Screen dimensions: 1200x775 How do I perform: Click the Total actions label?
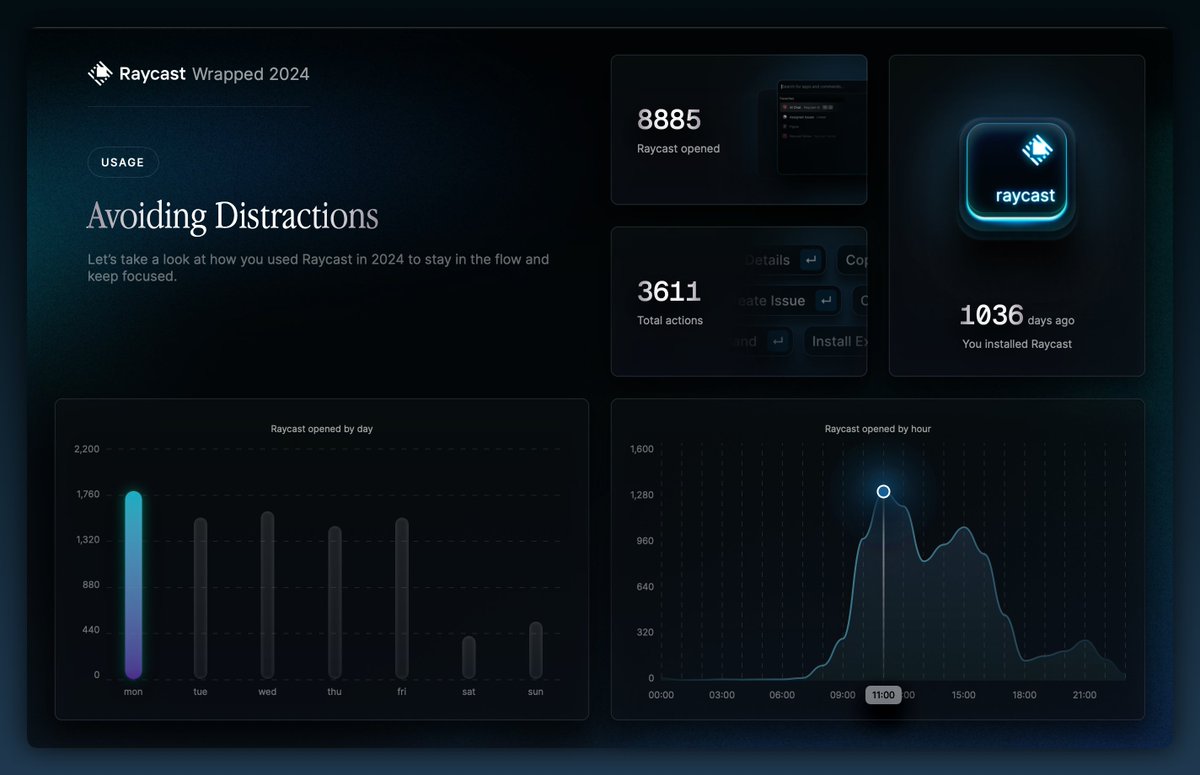tap(670, 321)
